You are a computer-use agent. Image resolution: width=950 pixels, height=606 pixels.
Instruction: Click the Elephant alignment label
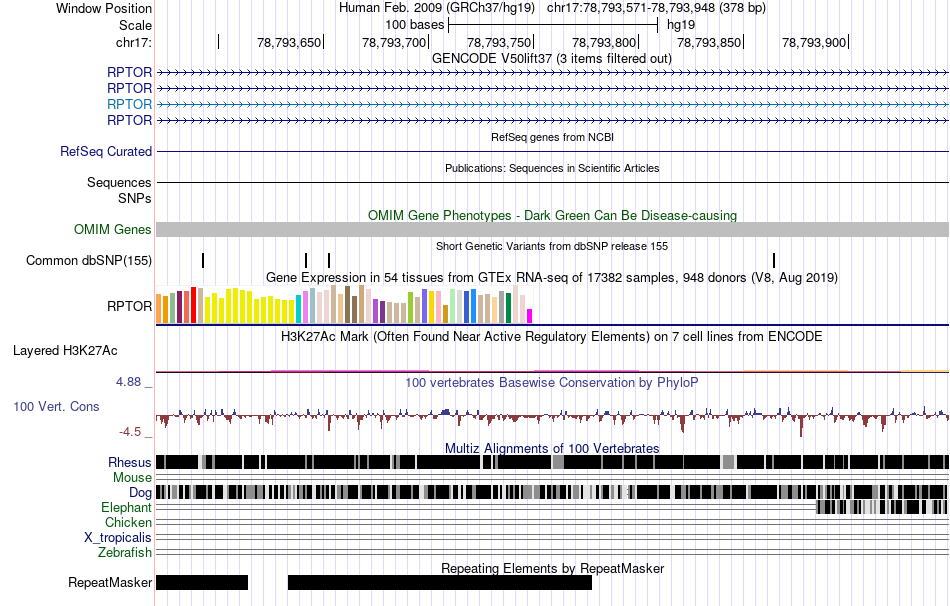(126, 507)
